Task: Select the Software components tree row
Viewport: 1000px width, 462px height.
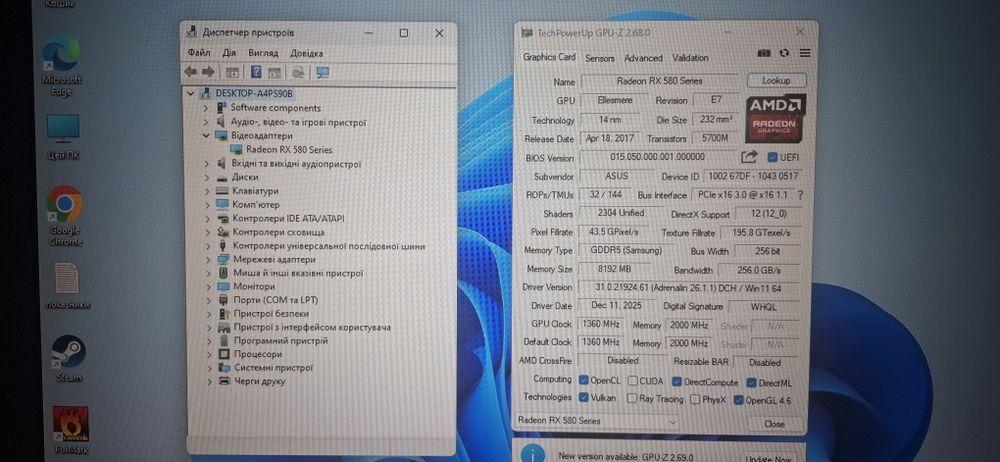Action: point(276,108)
